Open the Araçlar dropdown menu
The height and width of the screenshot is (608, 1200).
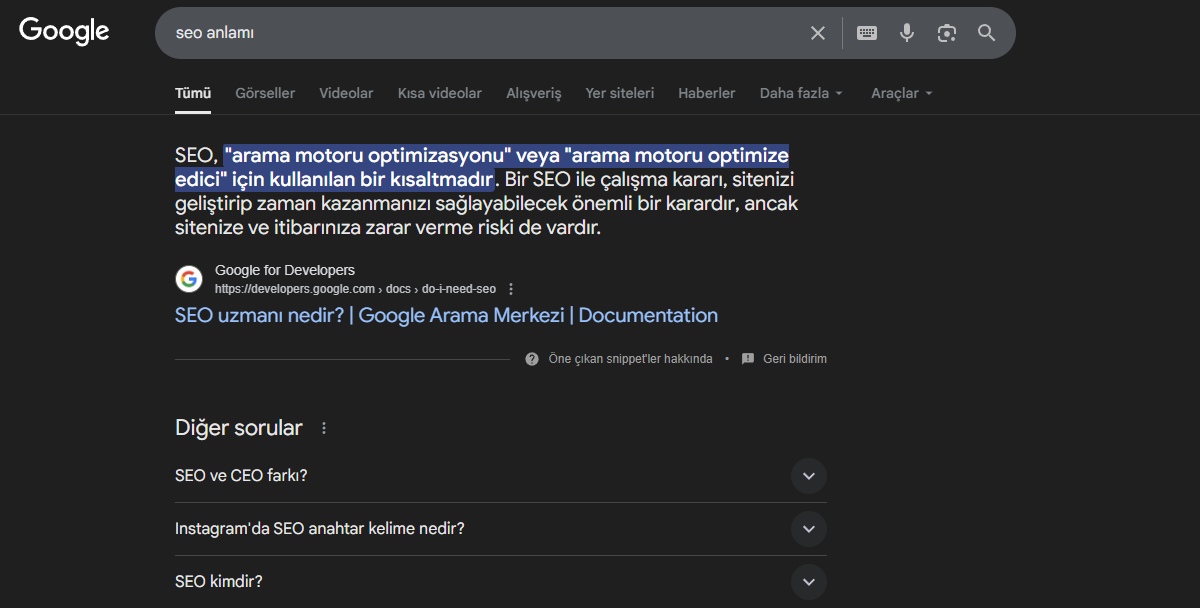(x=901, y=93)
